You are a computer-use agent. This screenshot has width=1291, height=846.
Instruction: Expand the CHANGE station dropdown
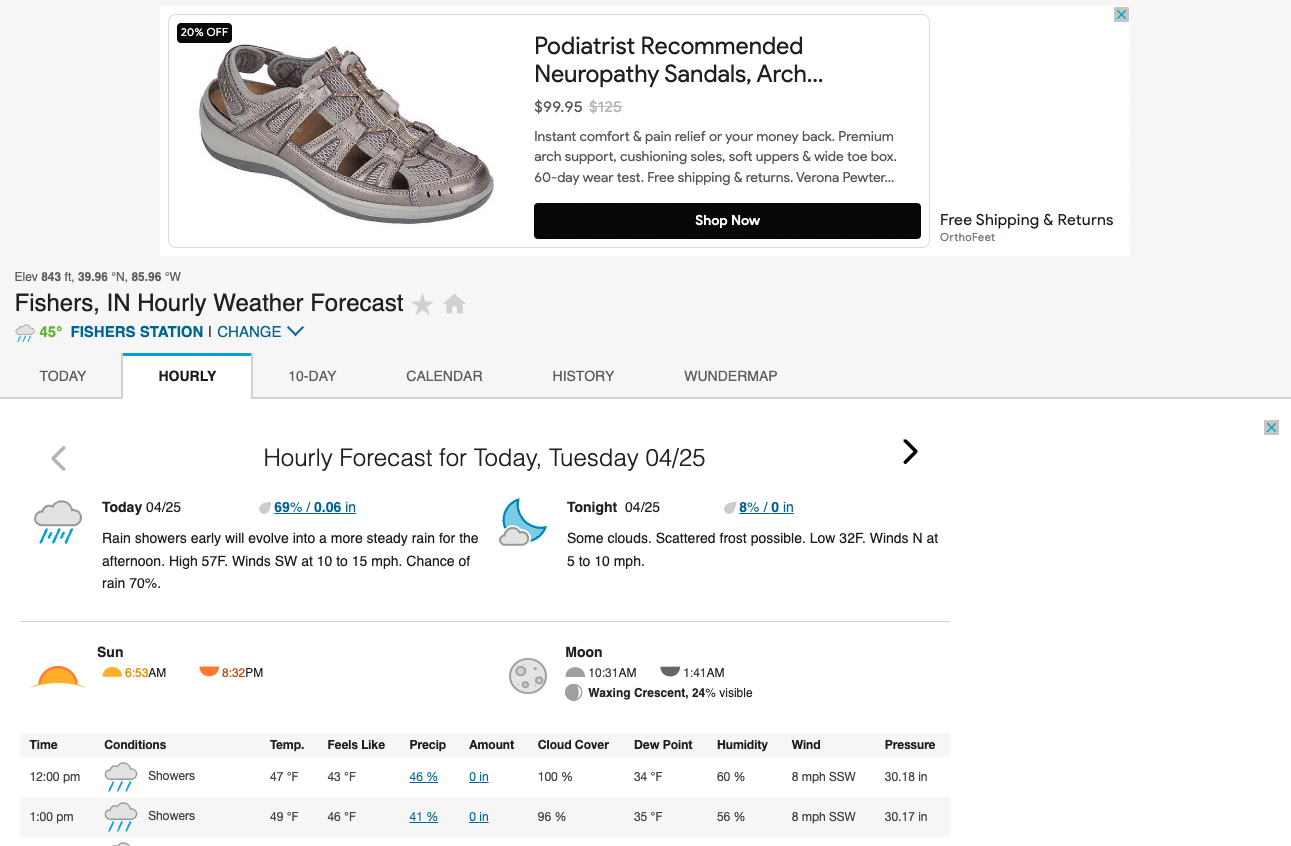click(260, 332)
